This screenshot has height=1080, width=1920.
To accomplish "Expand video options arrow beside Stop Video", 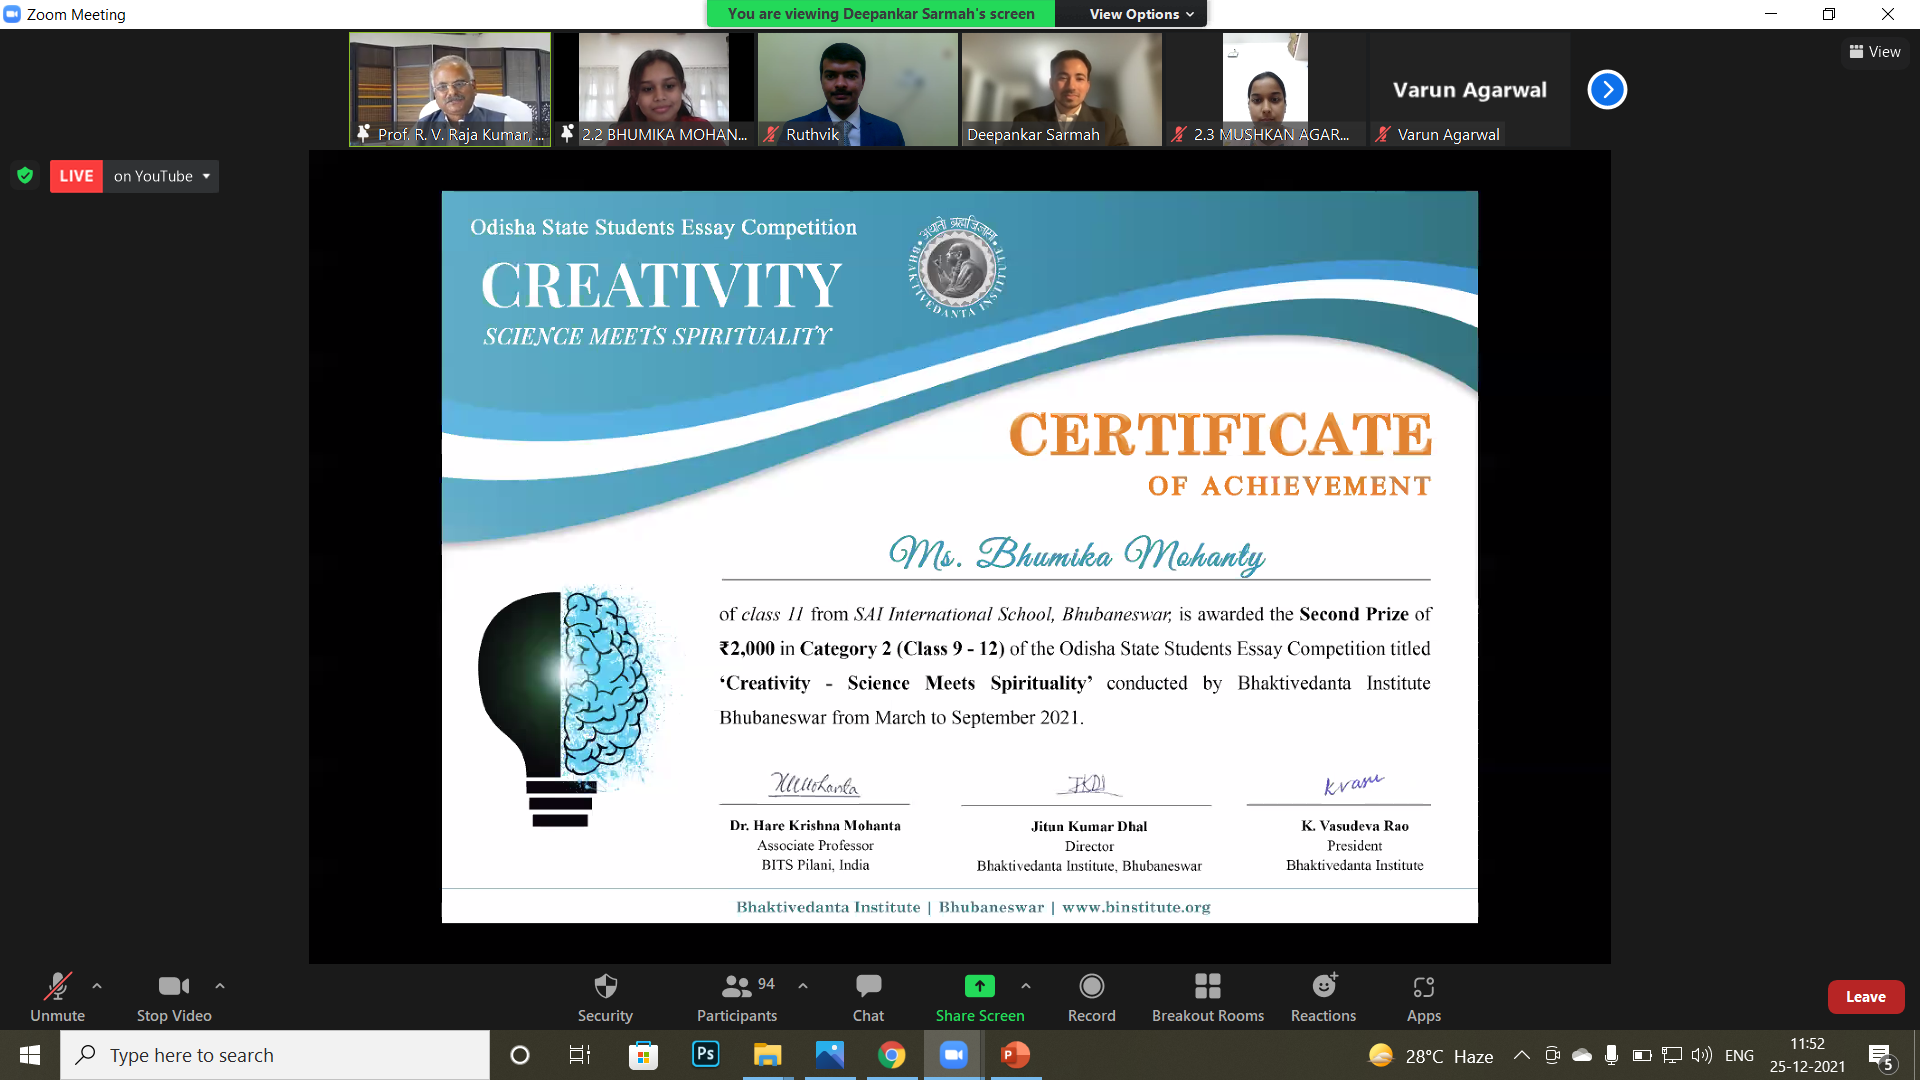I will [220, 986].
